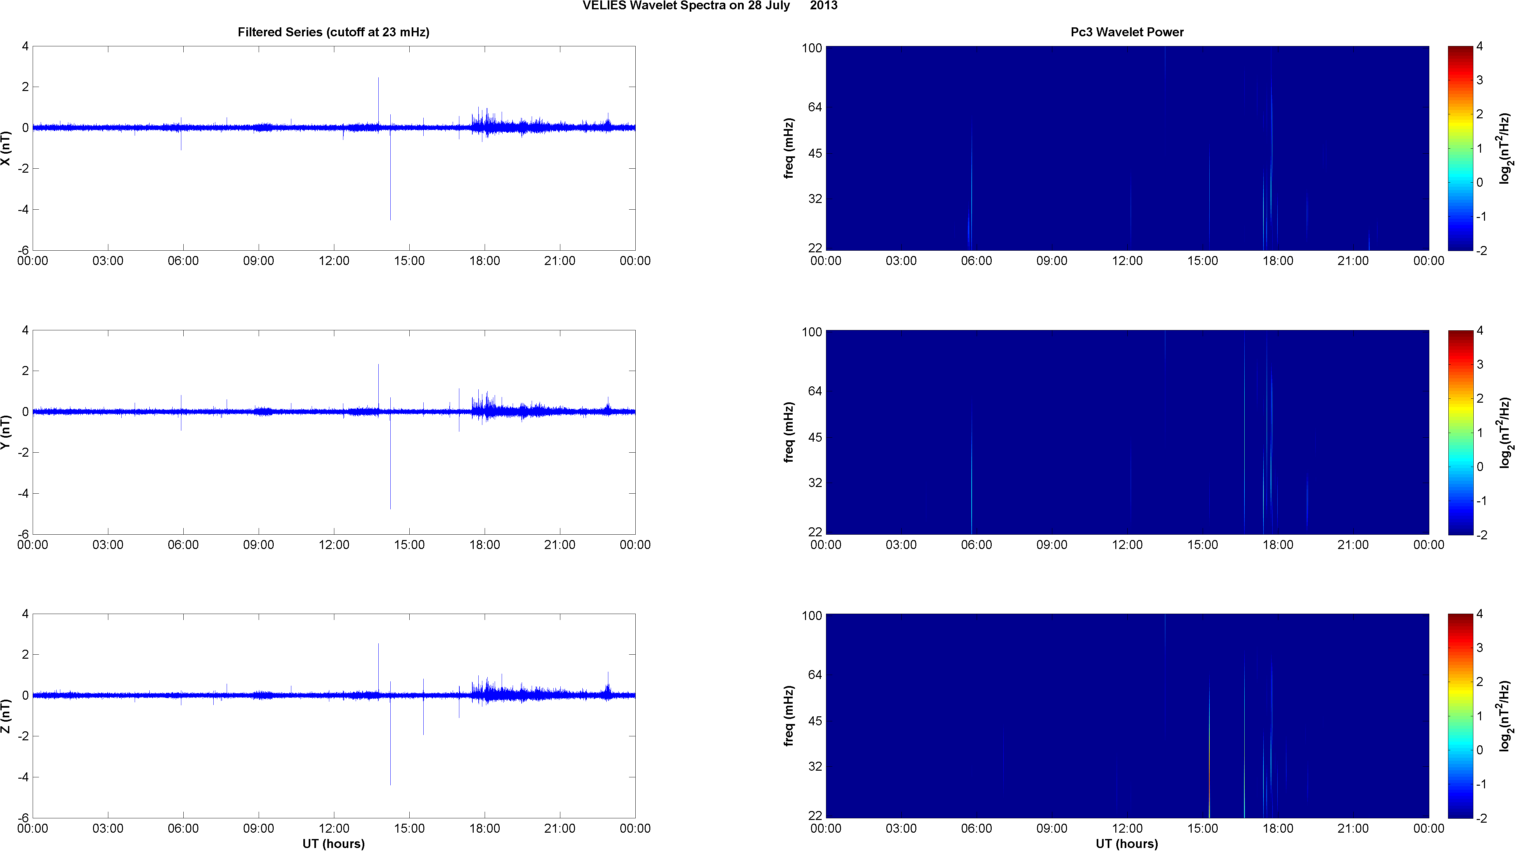Click "freq (mHz)" label of X wavelet spectrogram
Image resolution: width=1515 pixels, height=851 pixels.
[x=789, y=148]
